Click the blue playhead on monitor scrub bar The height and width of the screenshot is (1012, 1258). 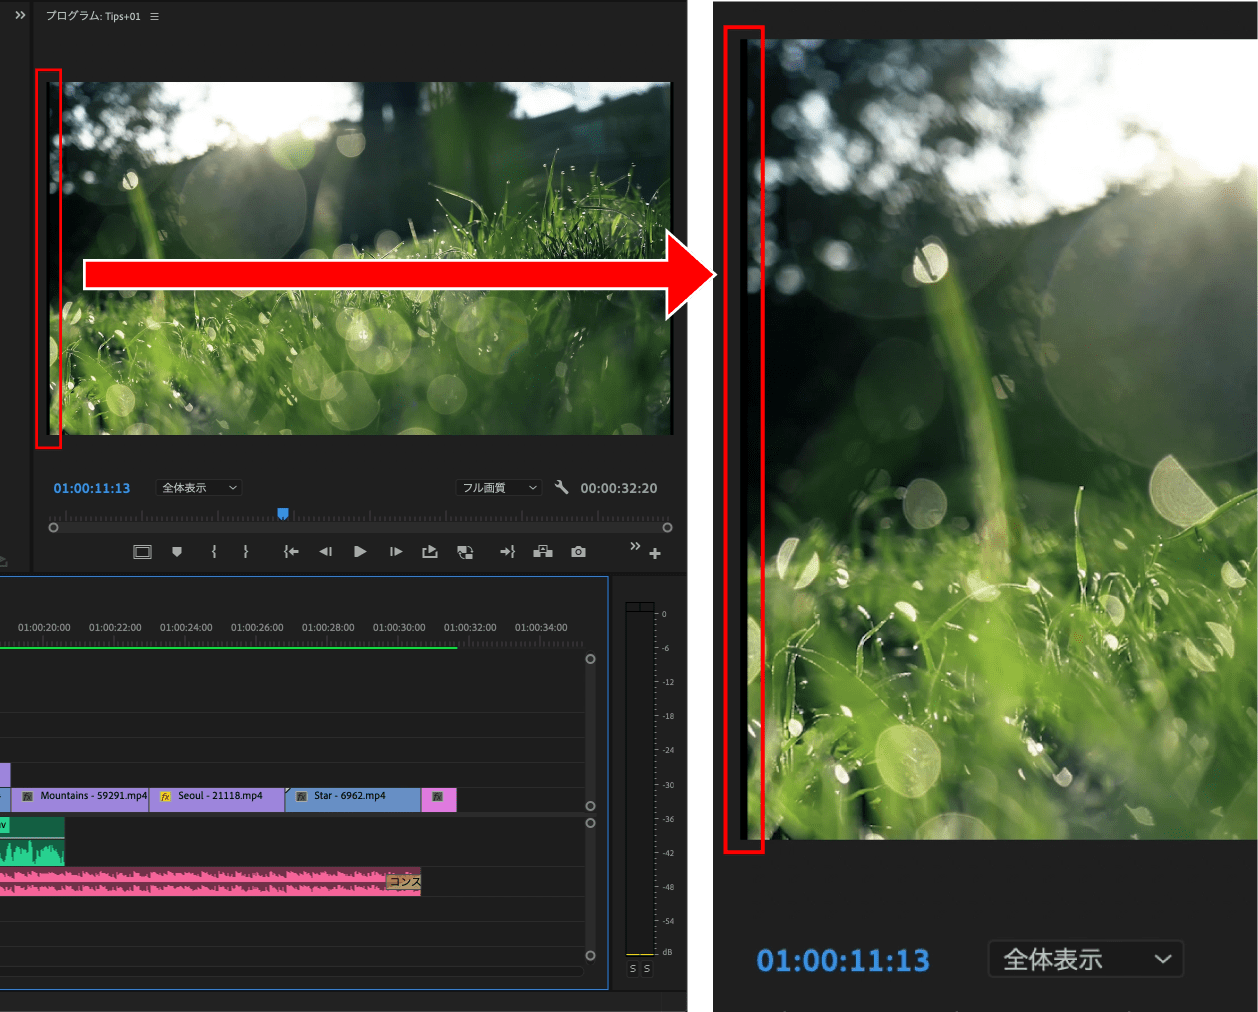tap(283, 513)
